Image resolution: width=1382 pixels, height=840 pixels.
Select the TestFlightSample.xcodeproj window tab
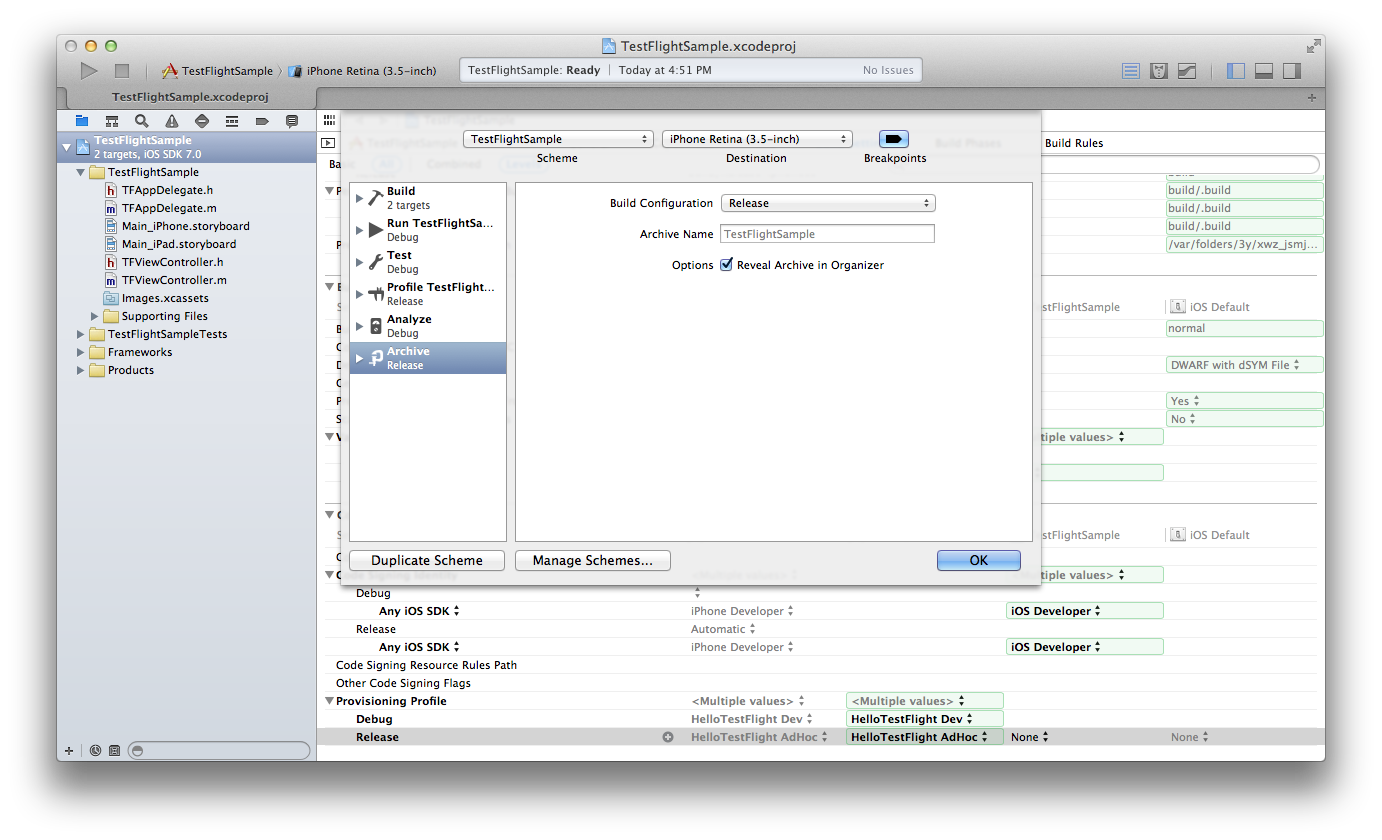coord(190,97)
